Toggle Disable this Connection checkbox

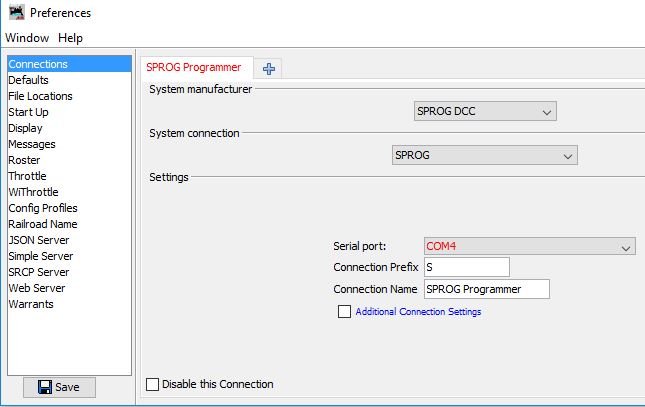(x=152, y=384)
